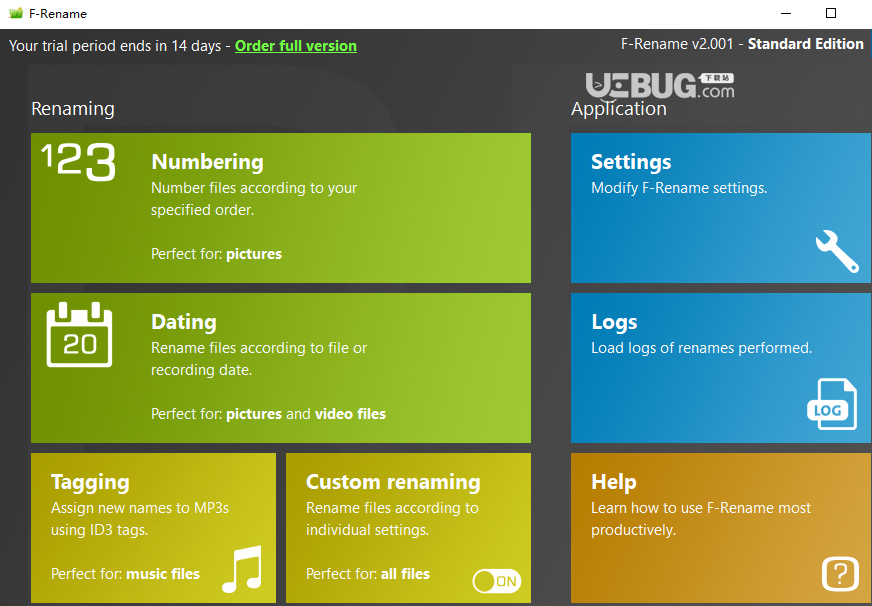Click "Your trial period ends in 14 days" text
872x606 pixels.
coord(115,46)
